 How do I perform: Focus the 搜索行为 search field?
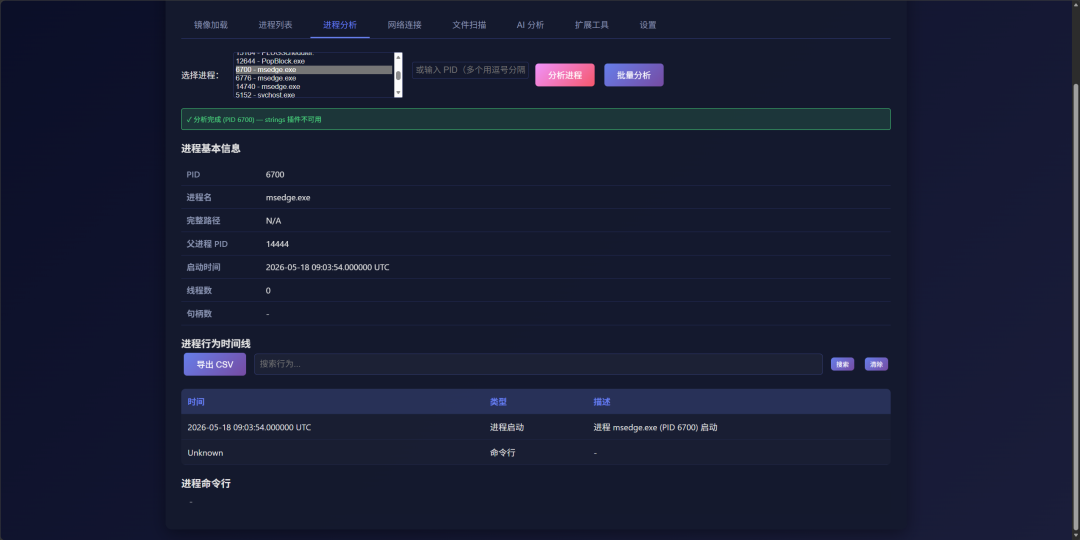click(538, 364)
